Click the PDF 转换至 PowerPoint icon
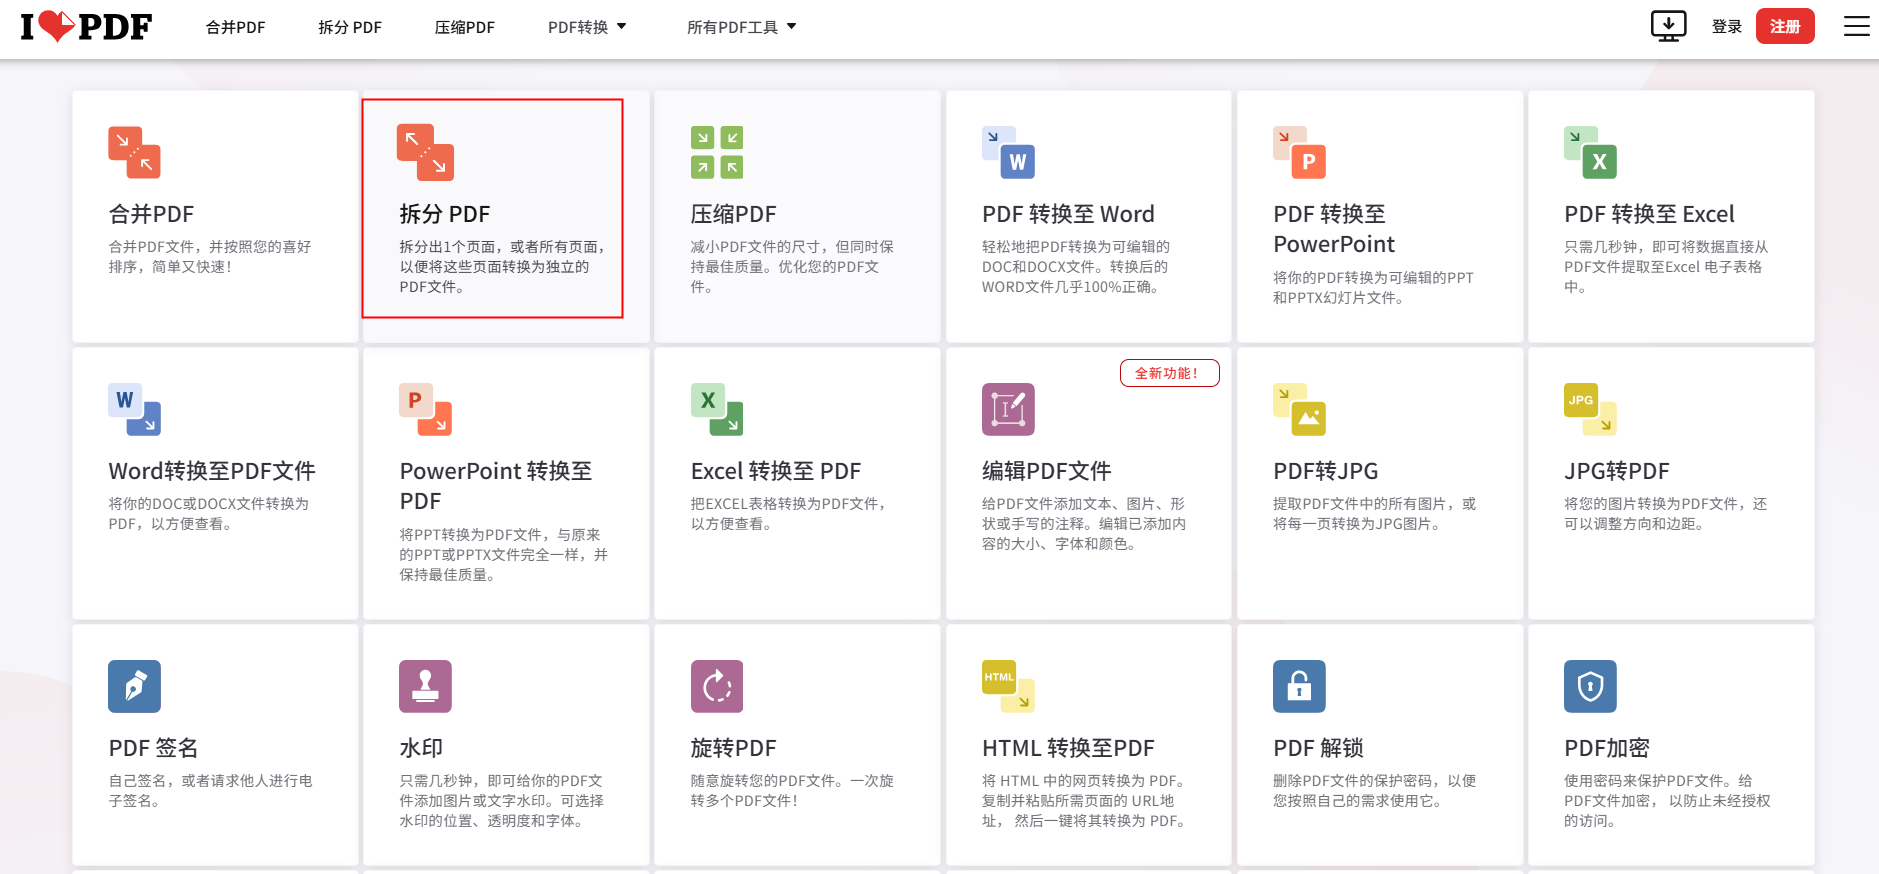The height and width of the screenshot is (874, 1879). point(1299,153)
